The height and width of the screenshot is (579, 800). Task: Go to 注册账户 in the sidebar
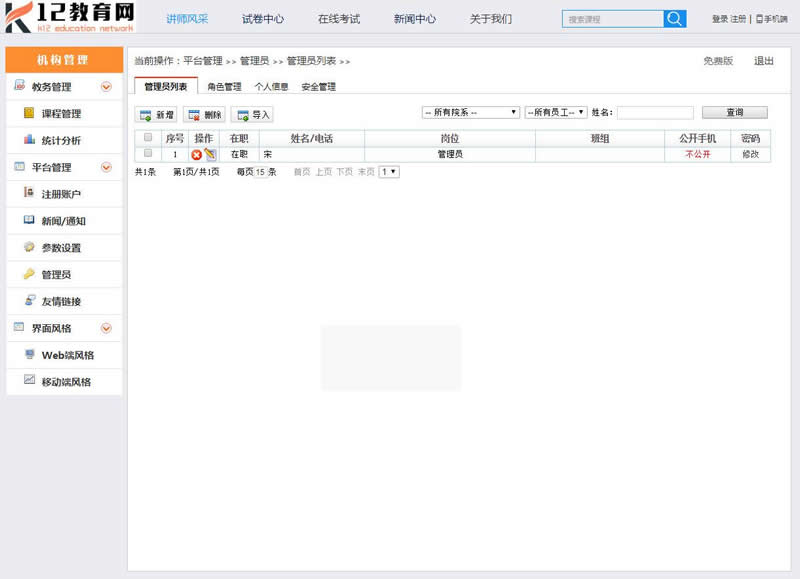pyautogui.click(x=61, y=194)
